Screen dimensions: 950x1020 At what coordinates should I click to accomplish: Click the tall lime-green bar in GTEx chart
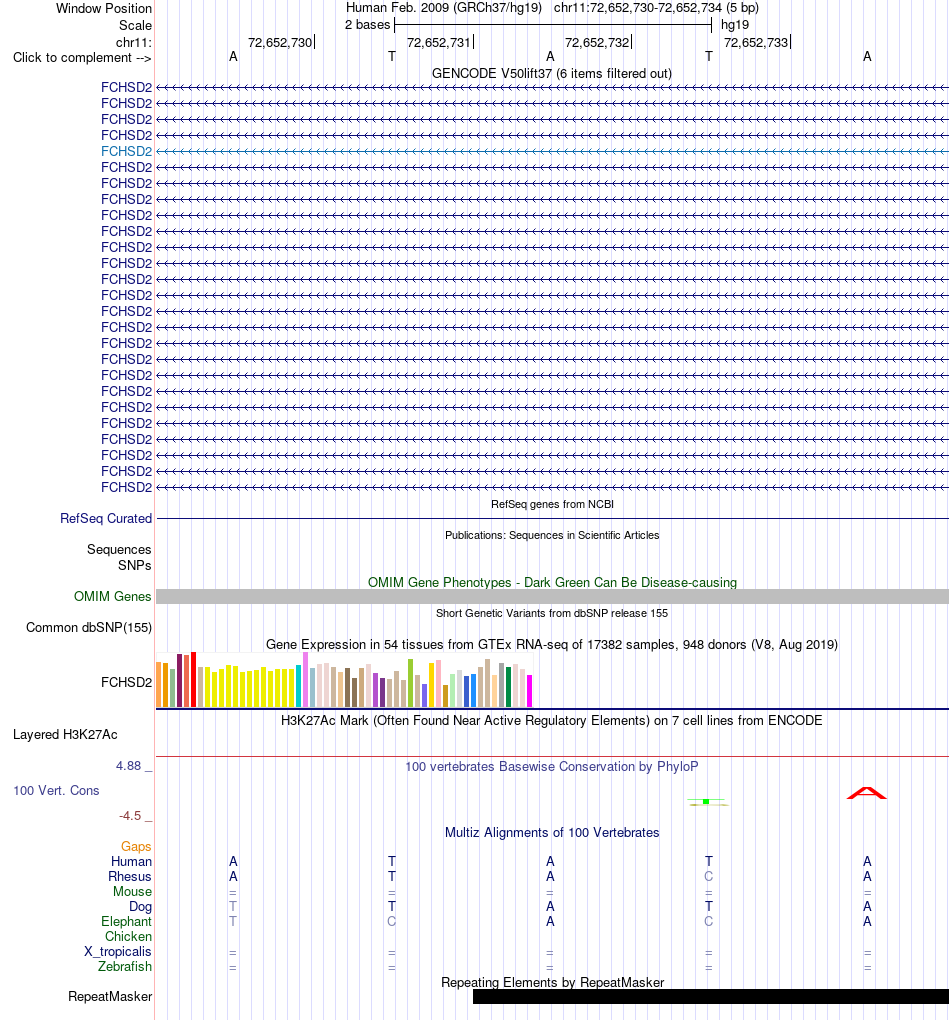(x=411, y=683)
